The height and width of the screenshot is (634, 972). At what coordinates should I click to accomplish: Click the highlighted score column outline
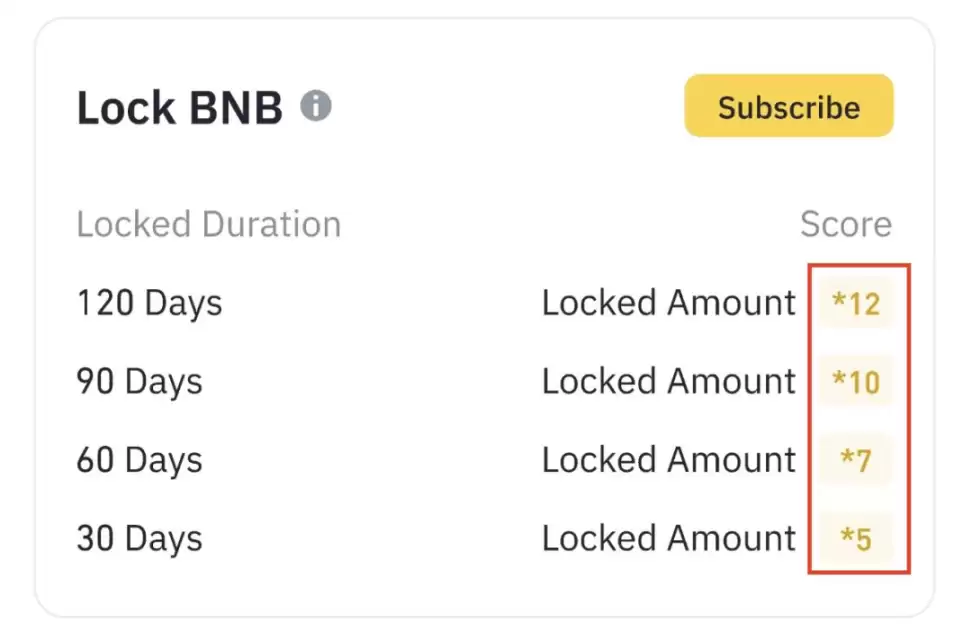[859, 420]
